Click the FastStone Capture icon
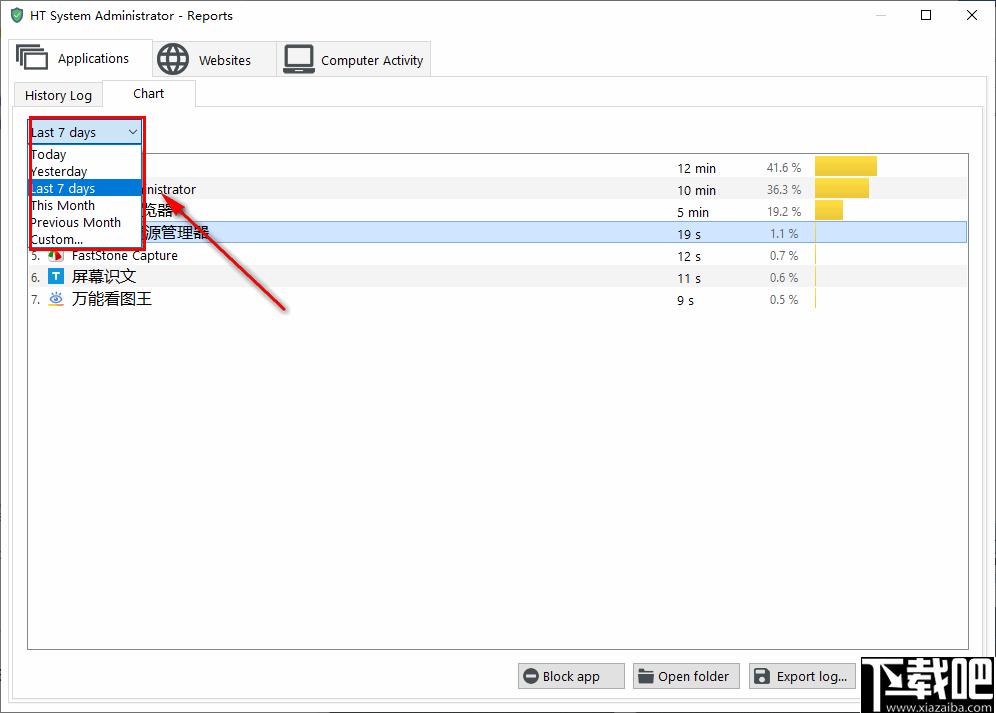The image size is (996, 713). point(57,255)
